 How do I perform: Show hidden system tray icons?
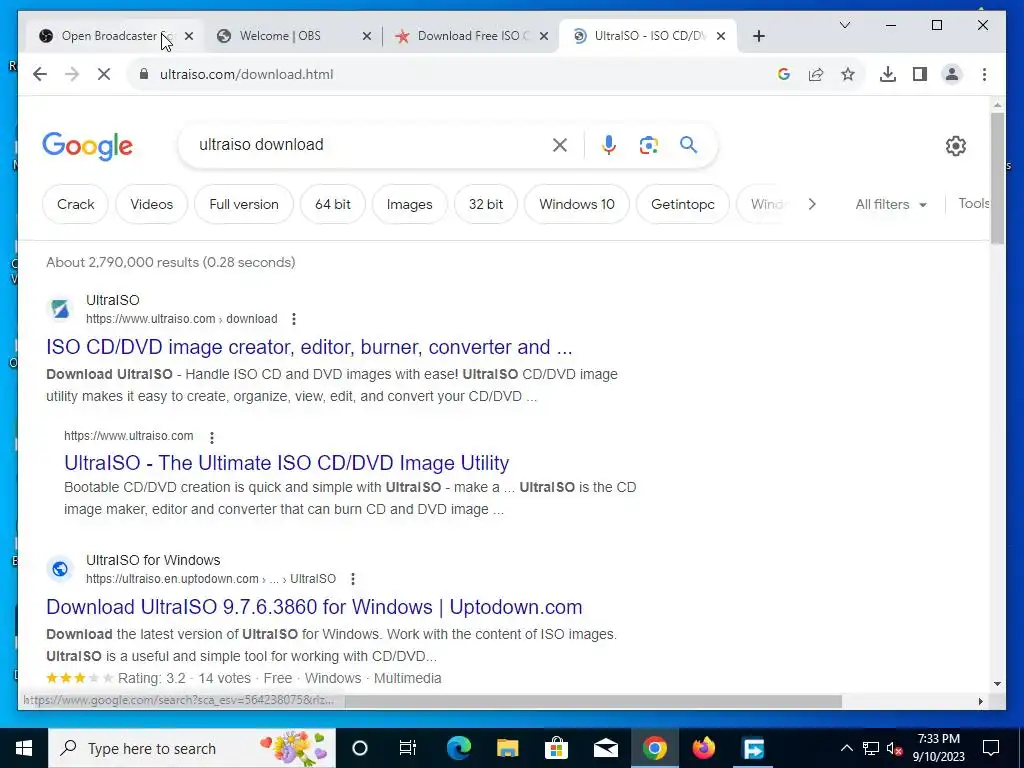coord(846,748)
